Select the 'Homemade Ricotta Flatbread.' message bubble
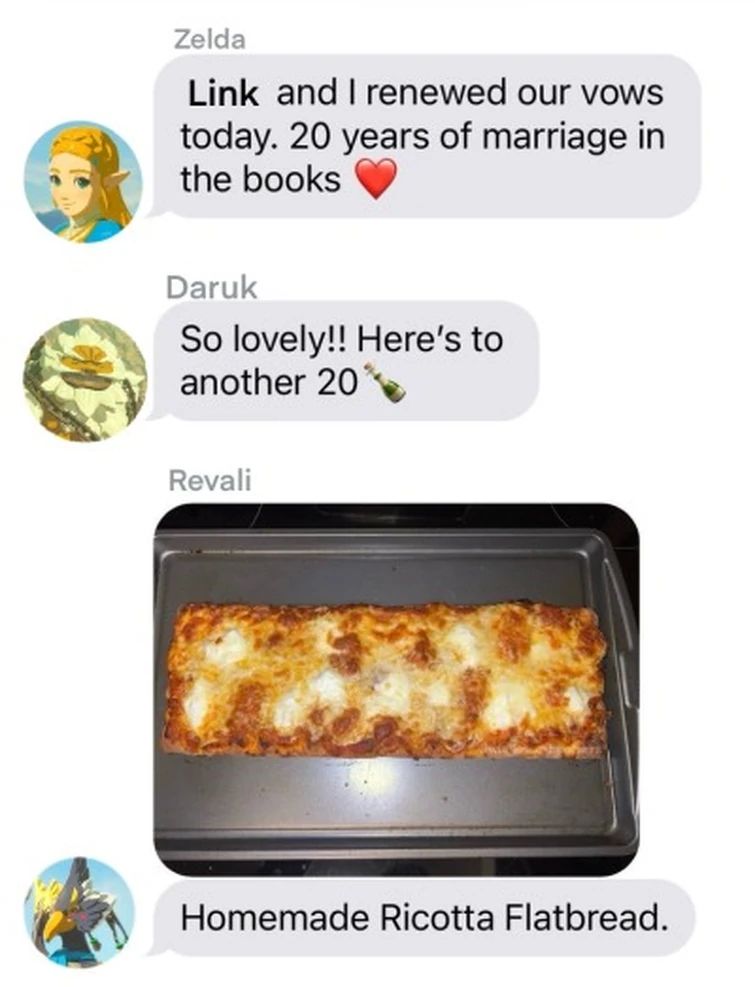This screenshot has height=987, width=755. tap(423, 918)
